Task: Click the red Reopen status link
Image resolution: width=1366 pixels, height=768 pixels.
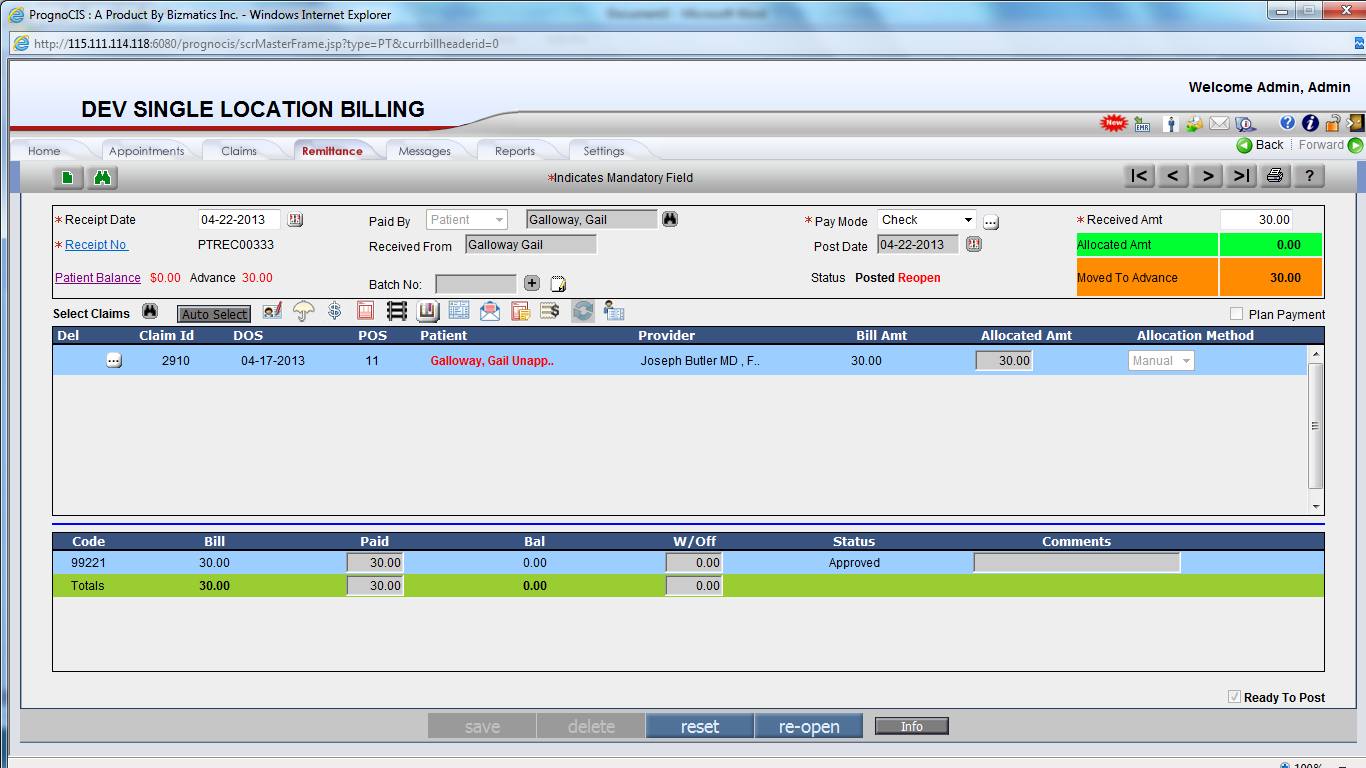Action: [919, 278]
